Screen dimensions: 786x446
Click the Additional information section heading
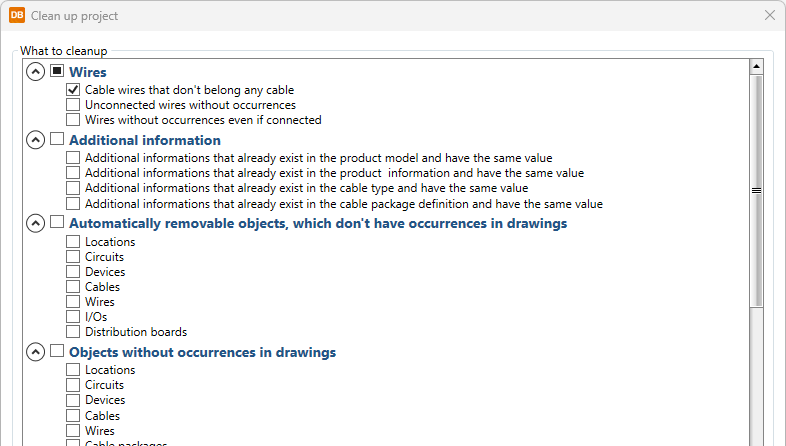145,140
